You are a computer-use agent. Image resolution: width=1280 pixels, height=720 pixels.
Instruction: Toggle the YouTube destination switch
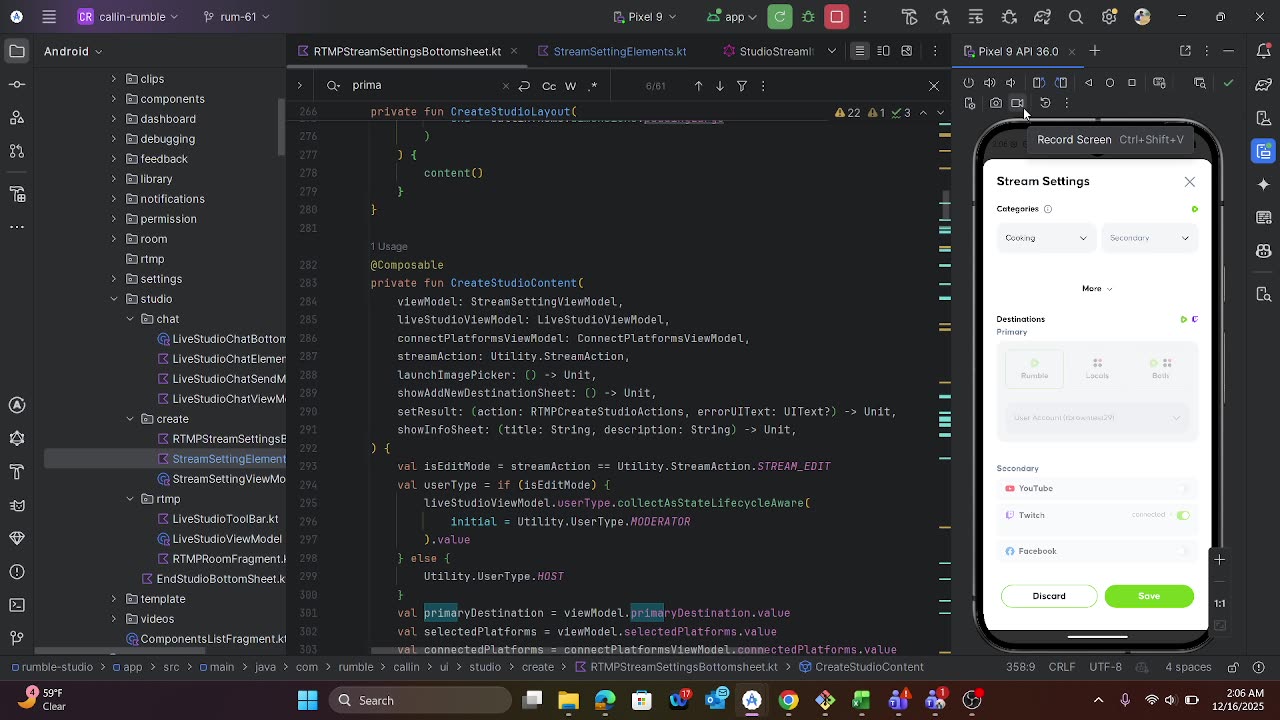coord(1183,489)
